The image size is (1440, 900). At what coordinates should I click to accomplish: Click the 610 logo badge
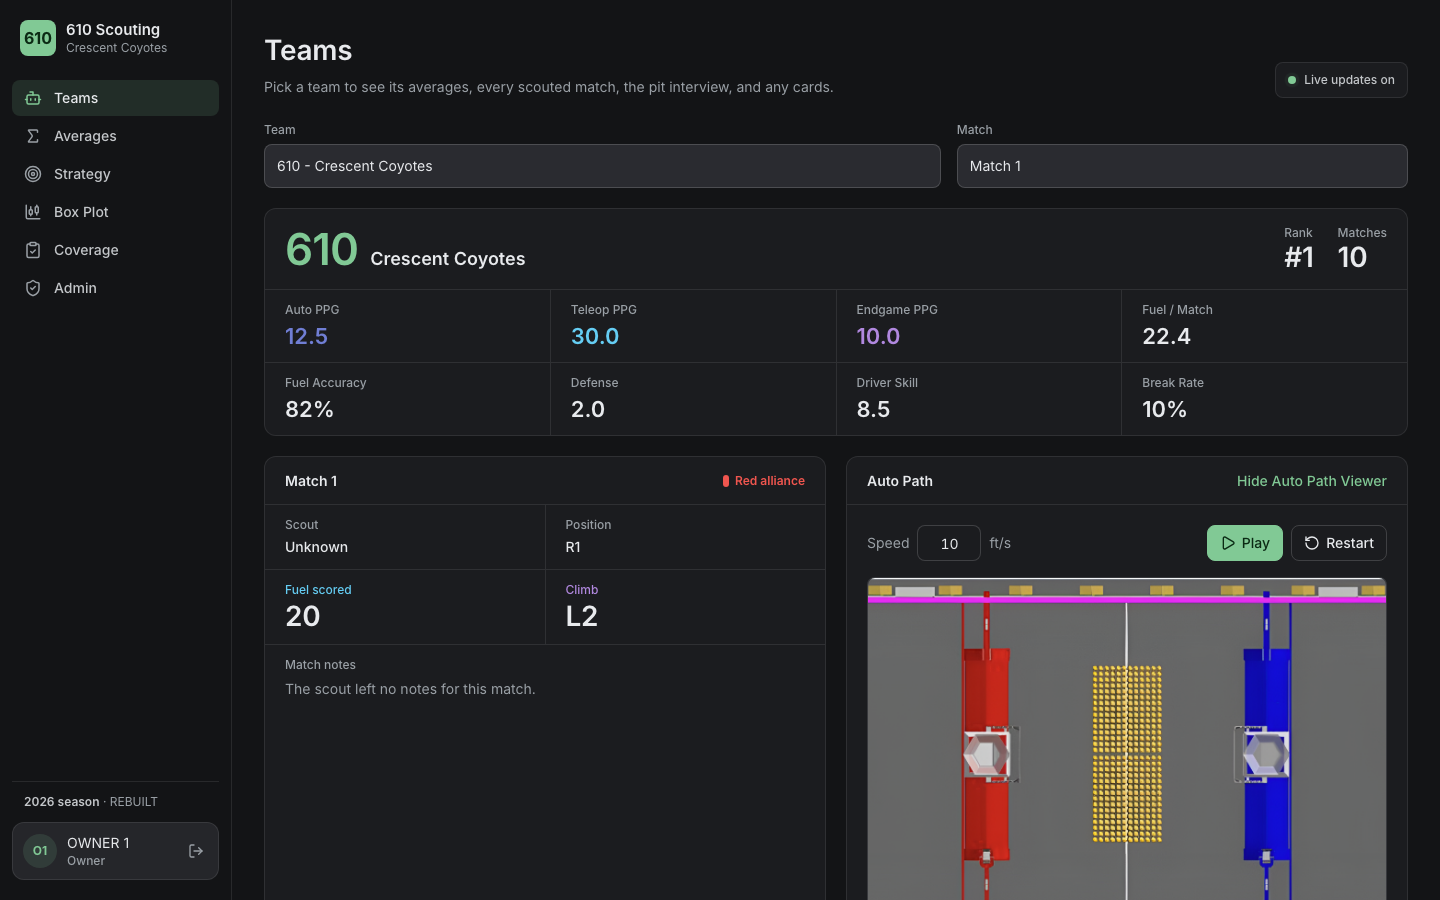tap(38, 38)
